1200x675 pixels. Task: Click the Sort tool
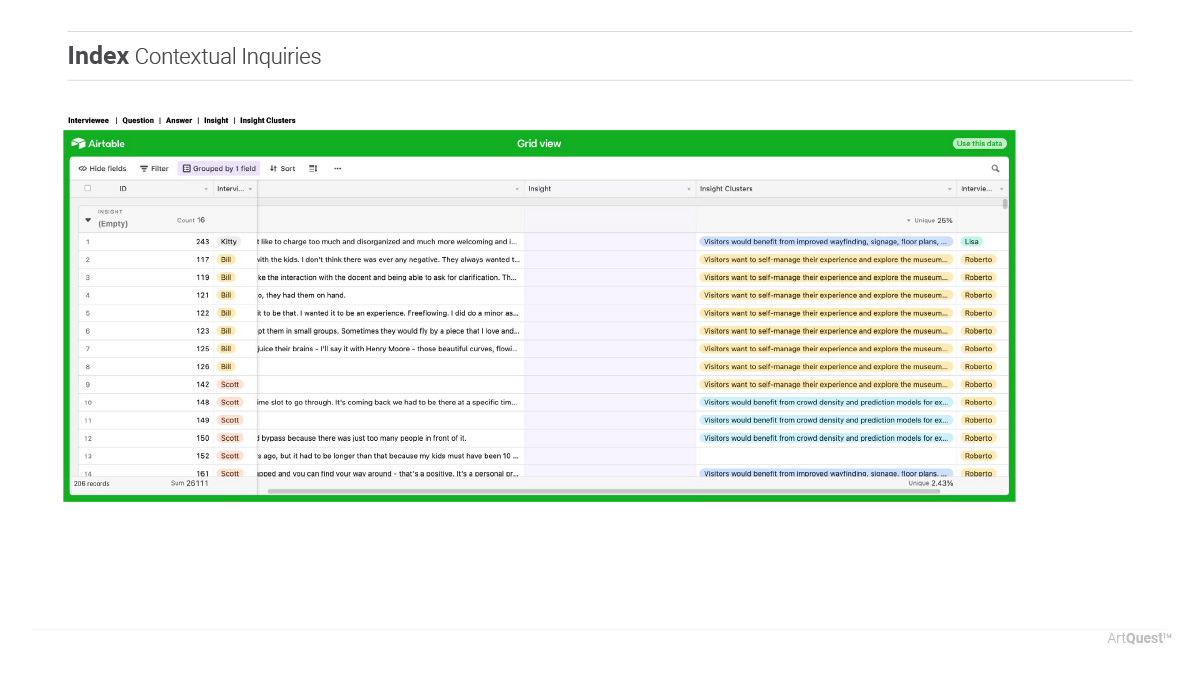click(283, 169)
